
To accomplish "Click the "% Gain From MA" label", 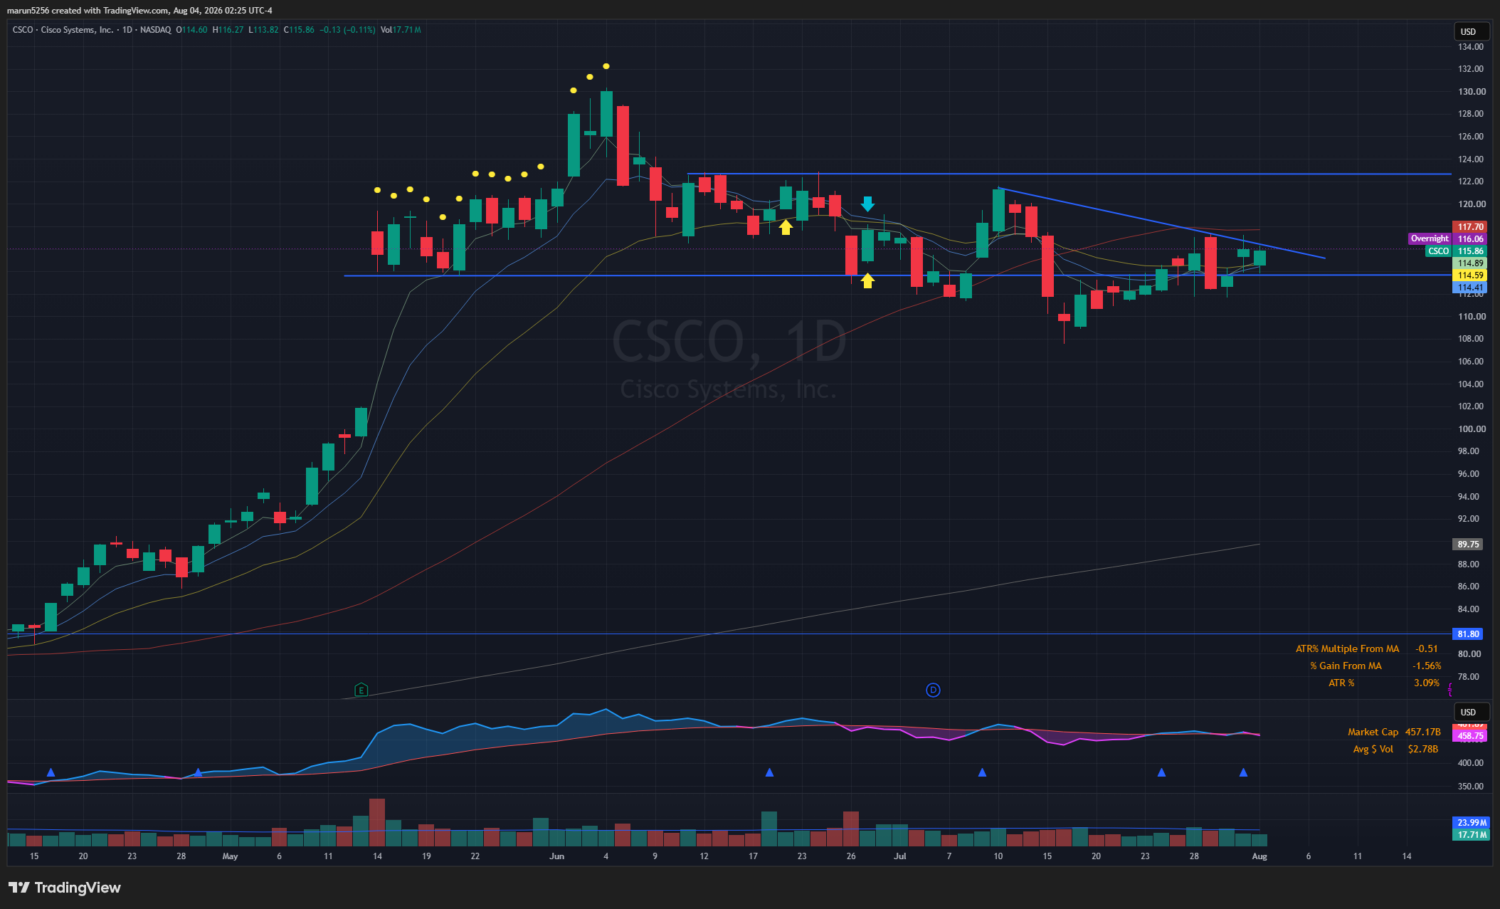I will pos(1346,666).
